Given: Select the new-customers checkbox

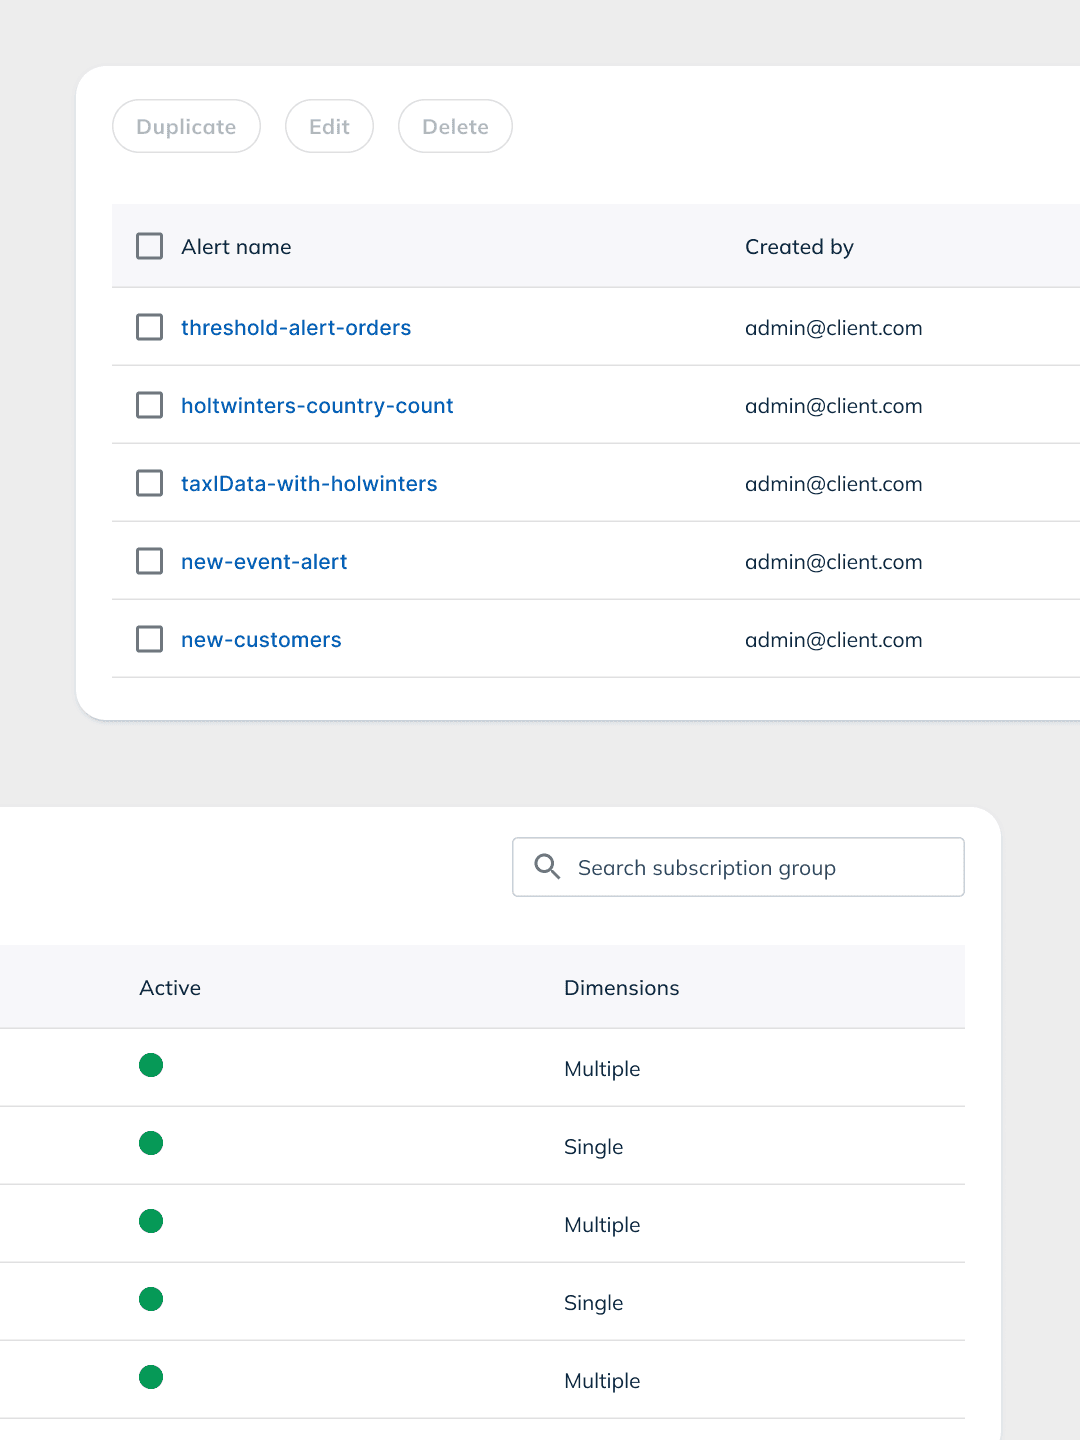Looking at the screenshot, I should pyautogui.click(x=149, y=639).
